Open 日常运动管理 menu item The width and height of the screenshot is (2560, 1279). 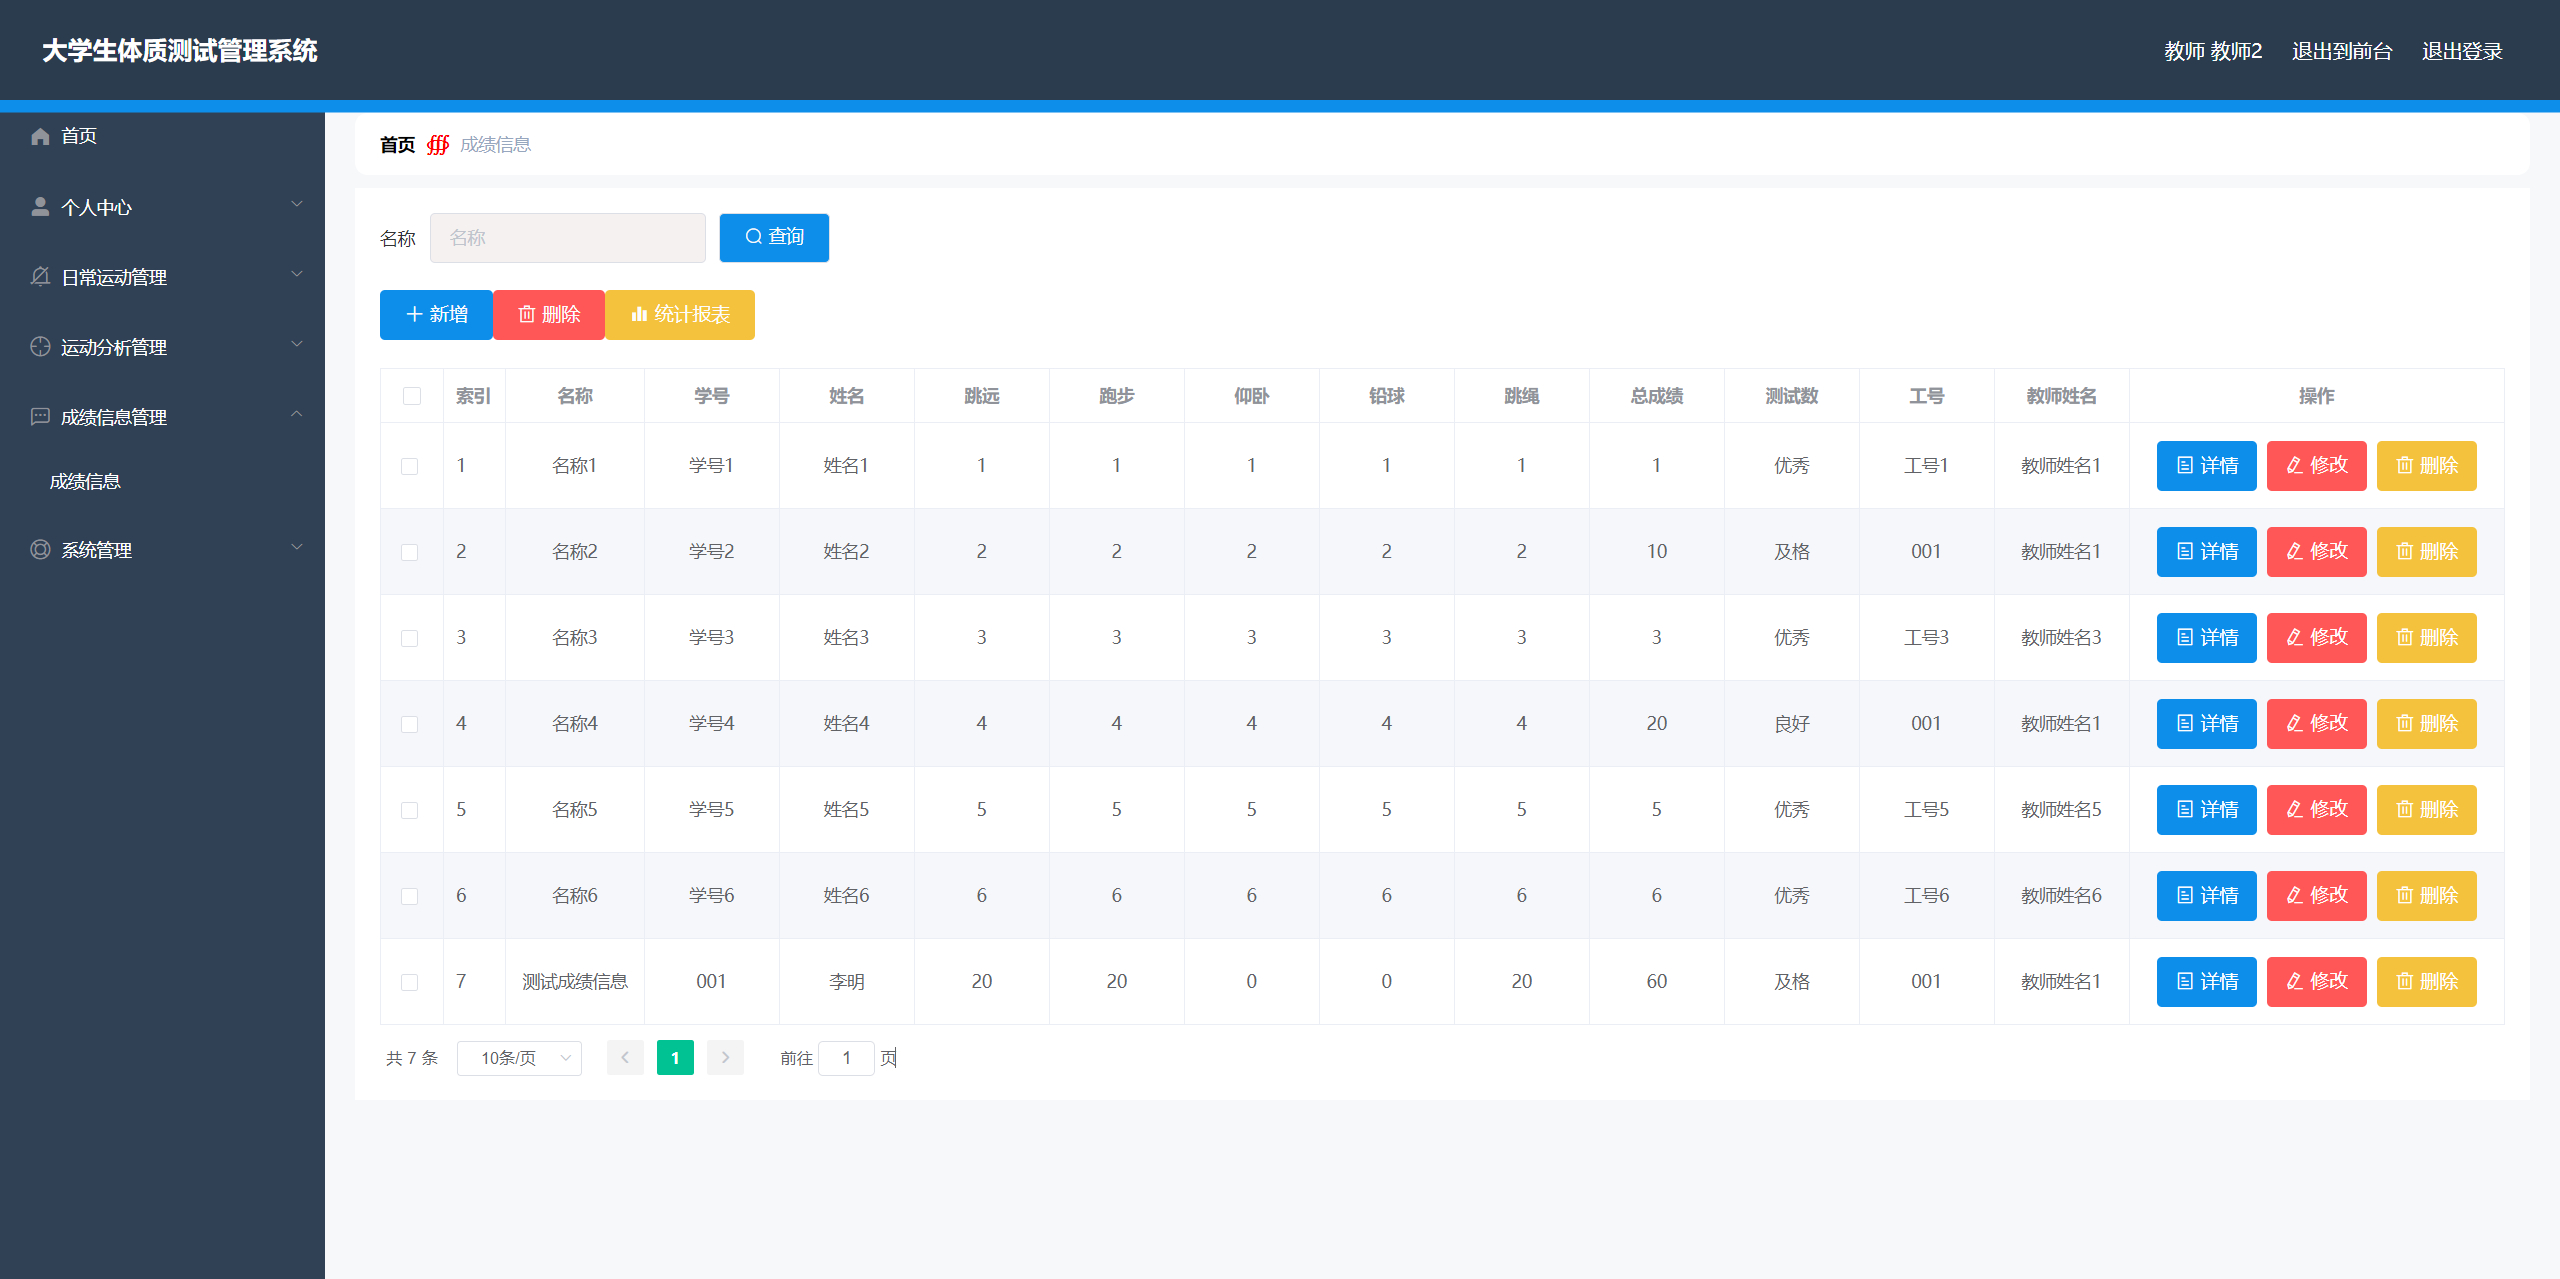162,277
